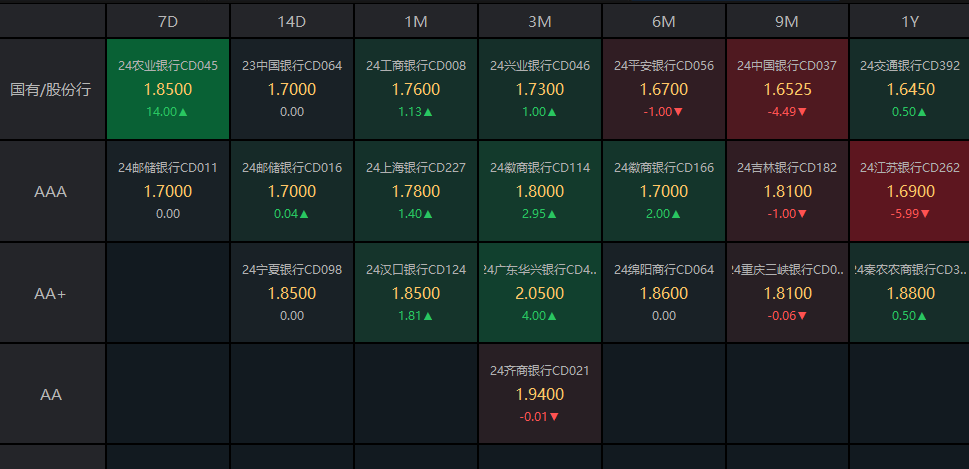Click the 24中国银行CD037 quote cell
The image size is (969, 469).
click(x=787, y=89)
